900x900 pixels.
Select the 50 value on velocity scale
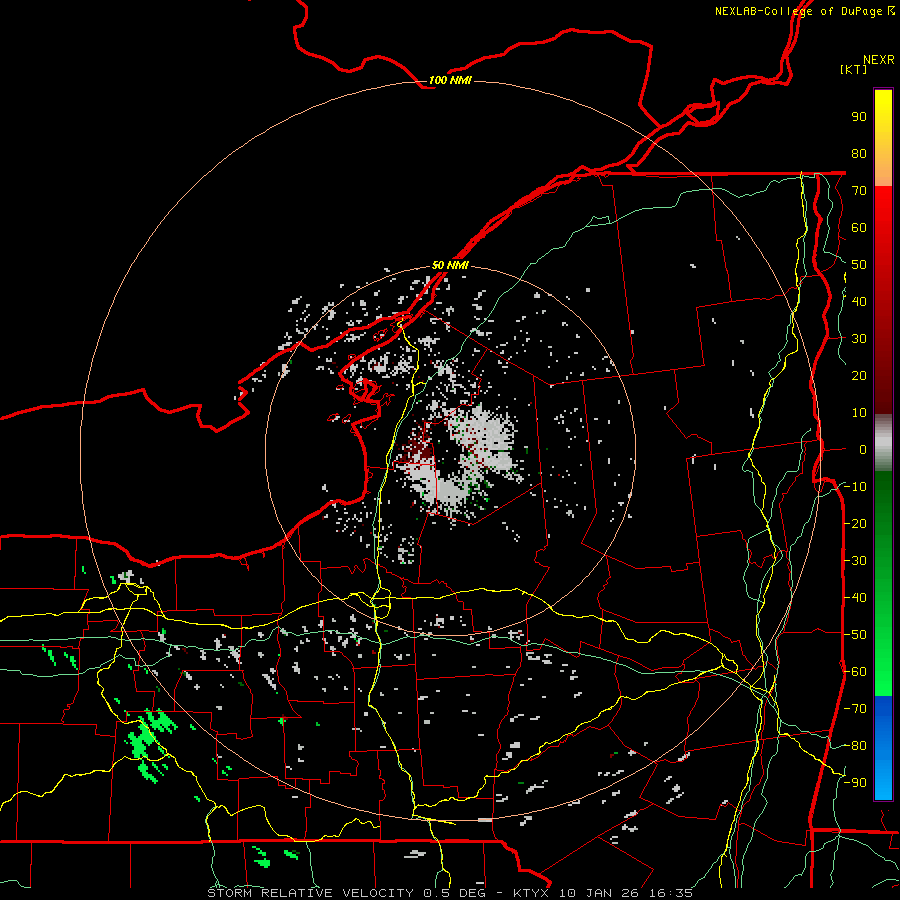point(859,265)
